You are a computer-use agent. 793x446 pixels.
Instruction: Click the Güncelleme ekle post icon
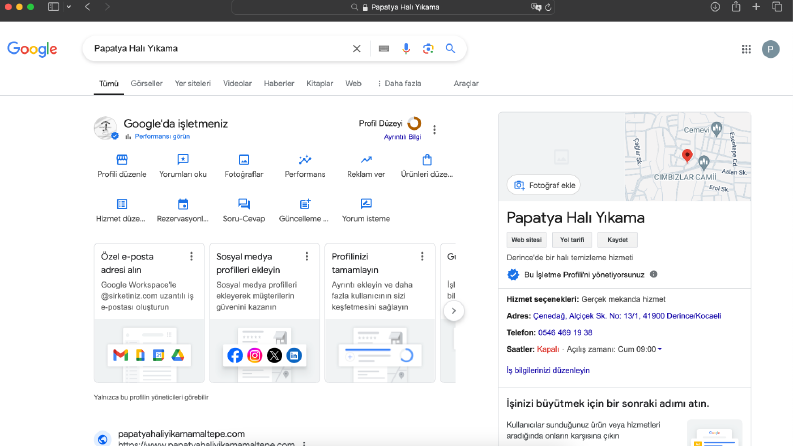click(305, 204)
